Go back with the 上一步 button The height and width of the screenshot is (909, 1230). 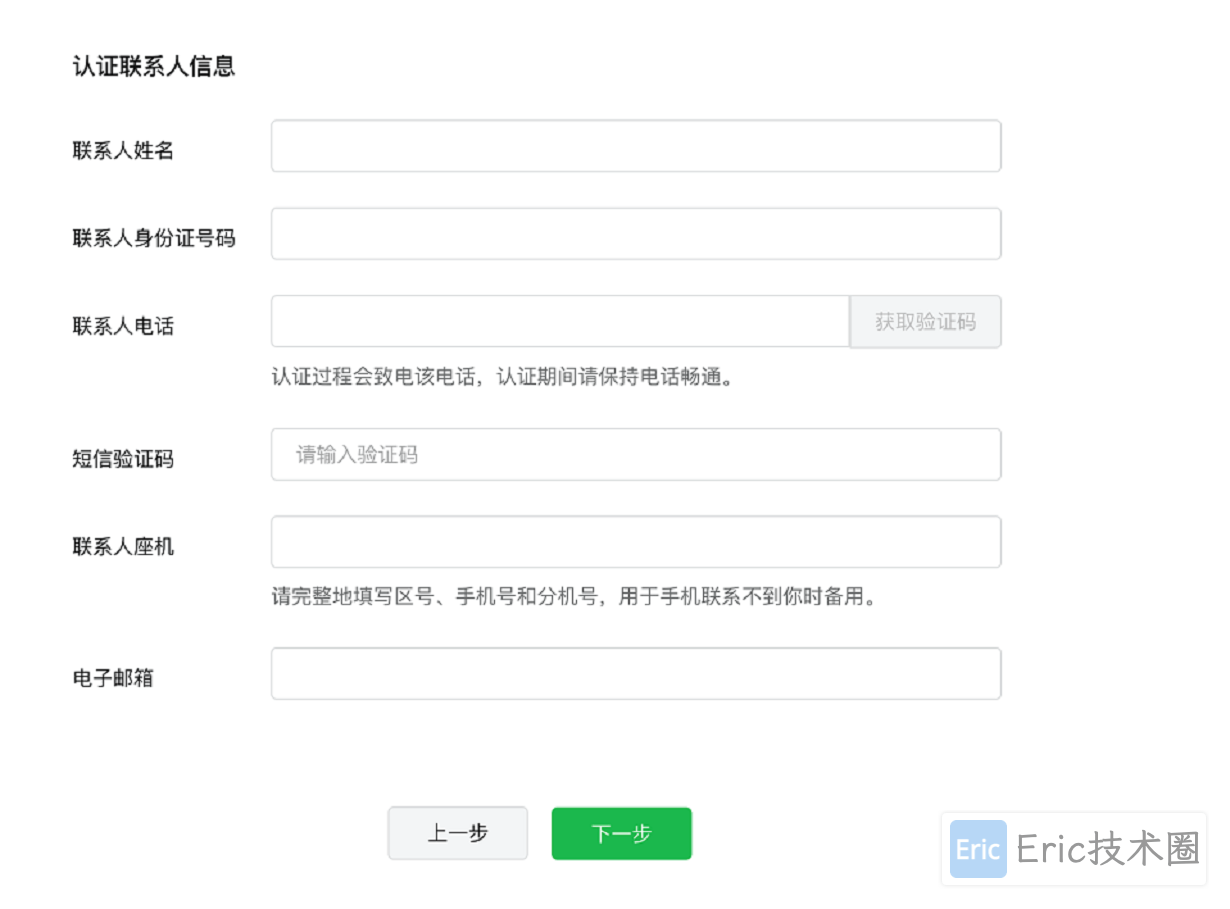coord(457,834)
